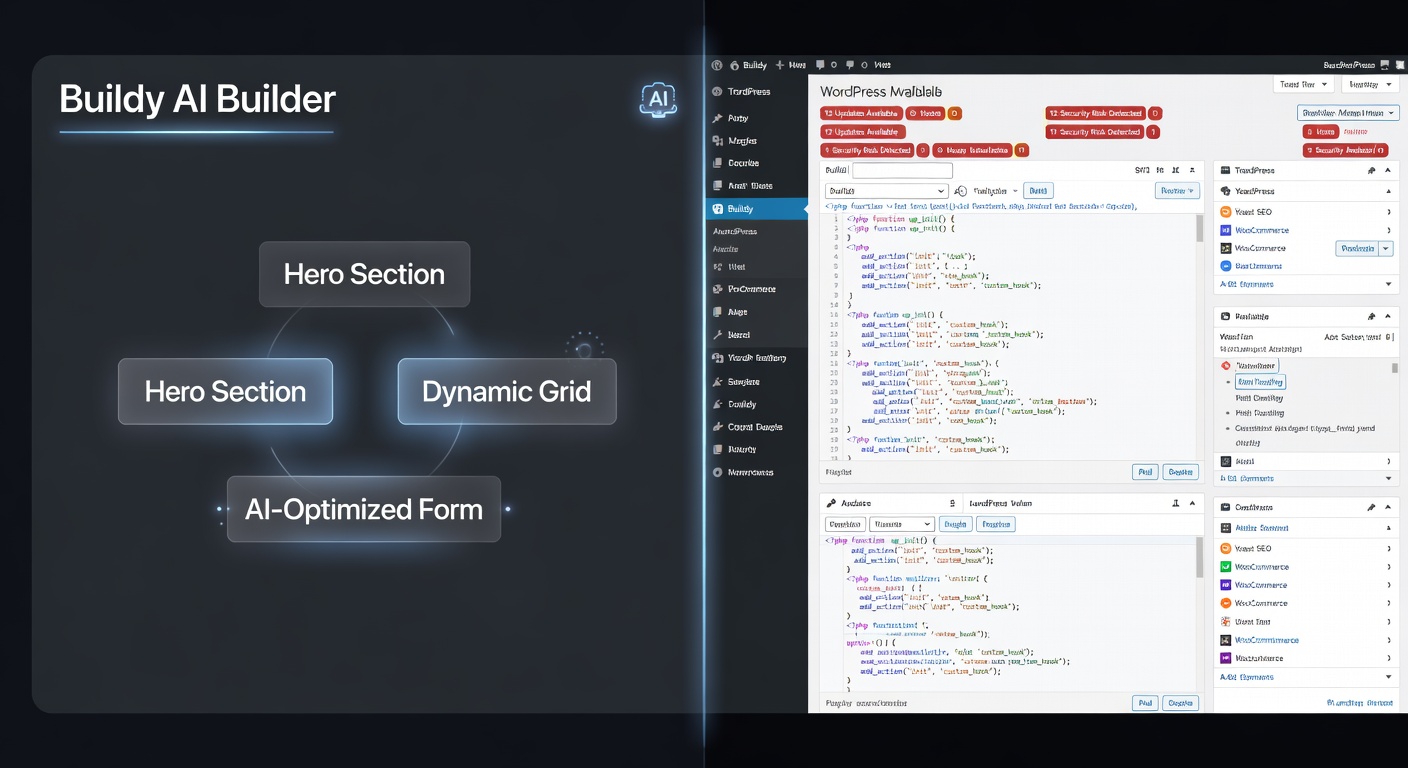Open the second dropdown in the lower editor toolbar

pyautogui.click(x=902, y=524)
